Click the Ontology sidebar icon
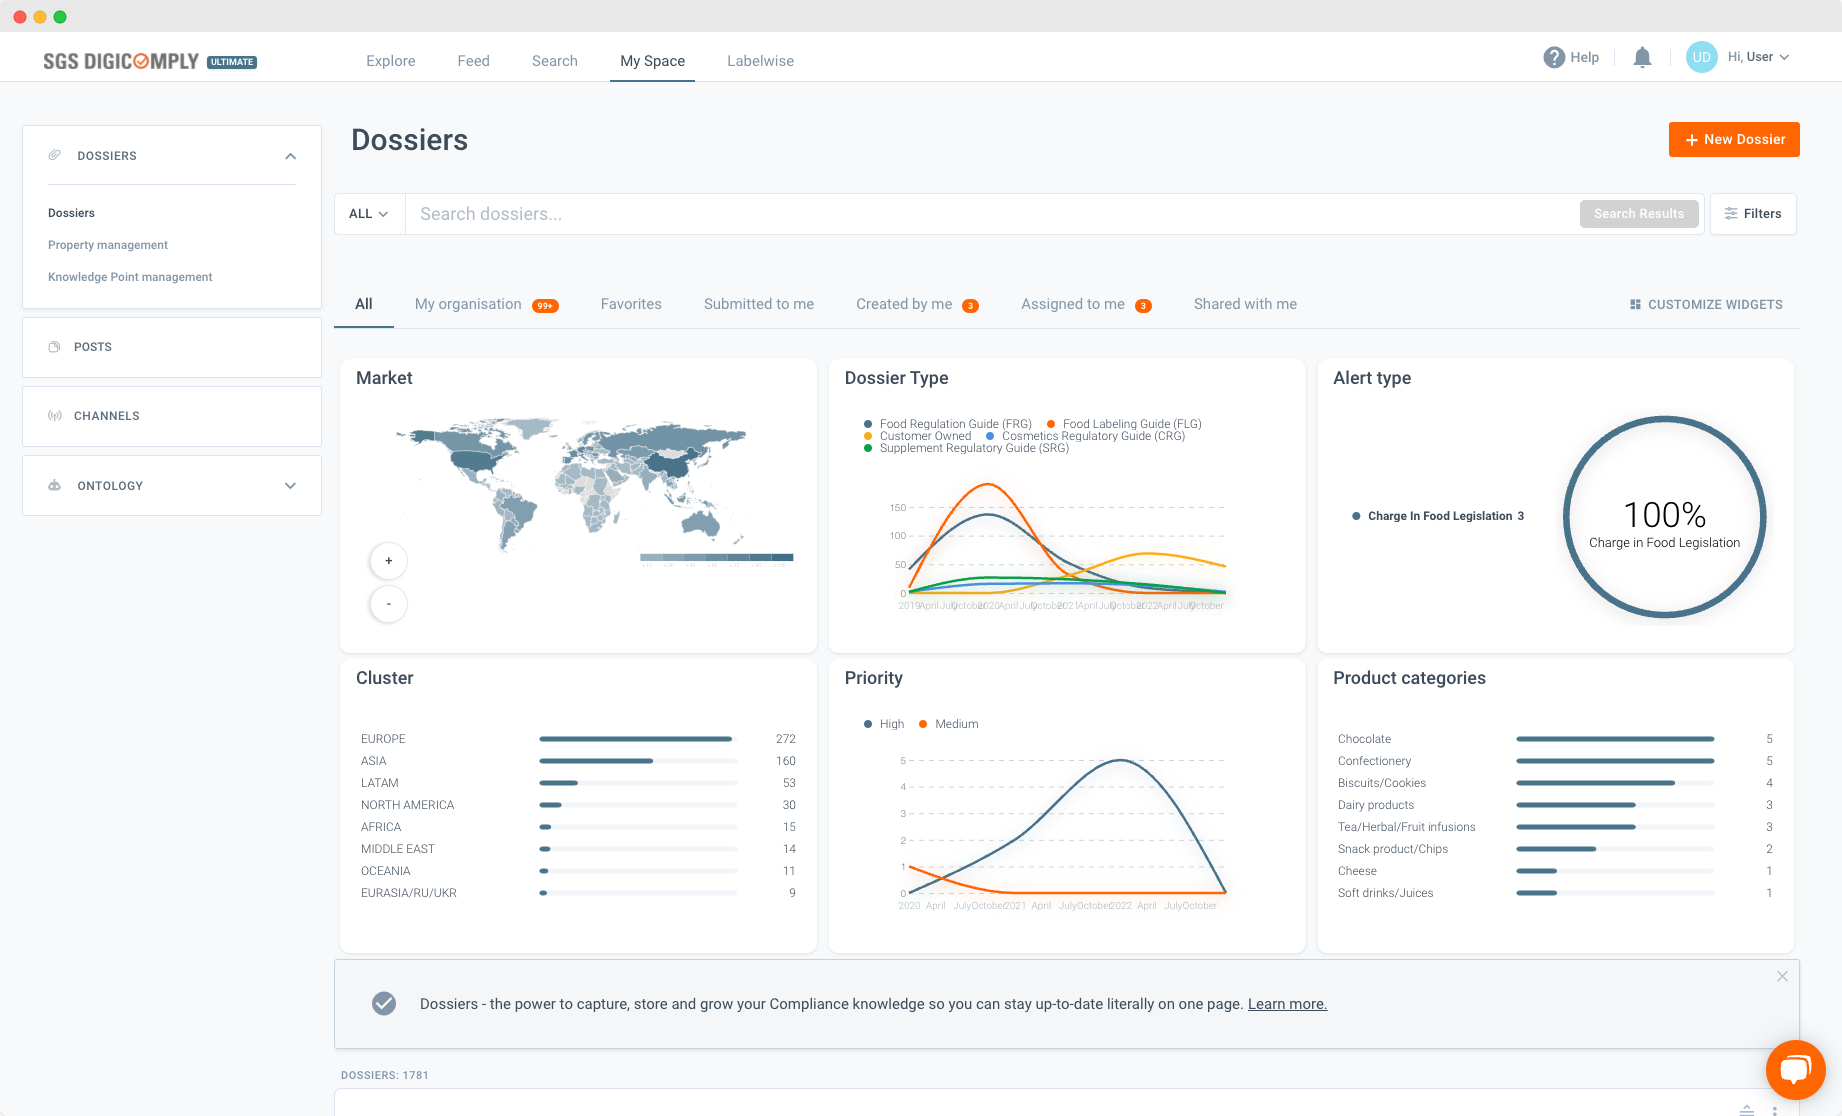Viewport: 1842px width, 1116px height. pyautogui.click(x=55, y=486)
